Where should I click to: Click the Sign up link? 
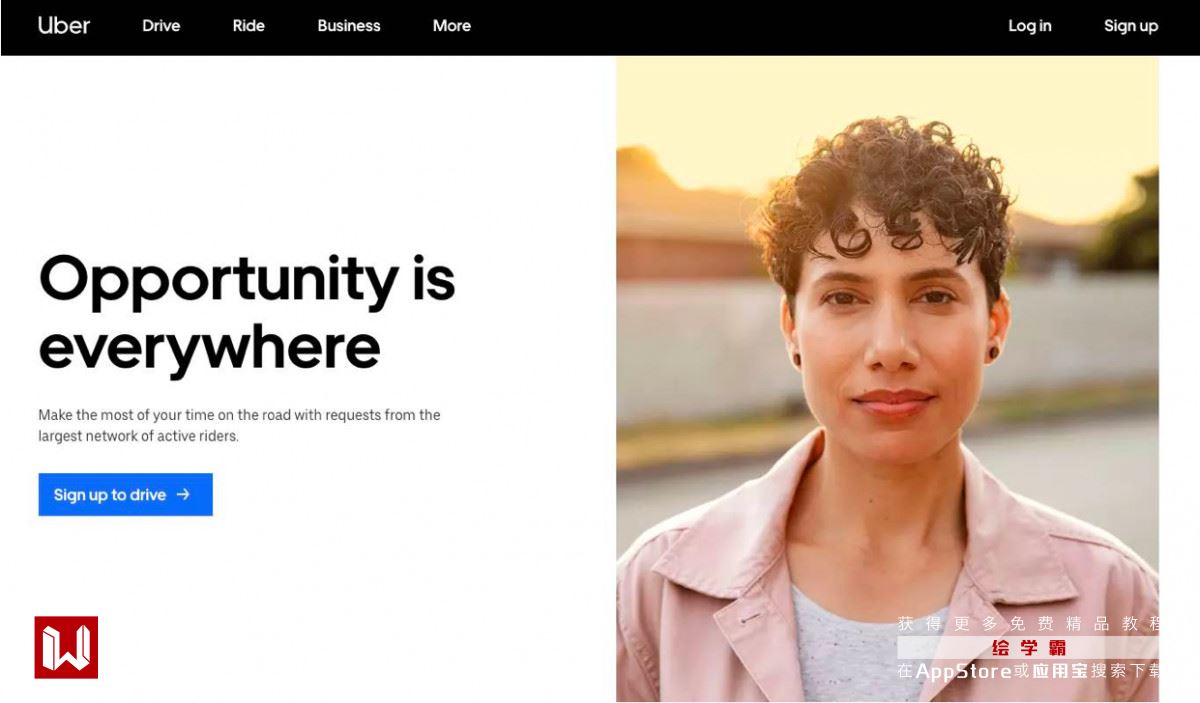[1131, 26]
